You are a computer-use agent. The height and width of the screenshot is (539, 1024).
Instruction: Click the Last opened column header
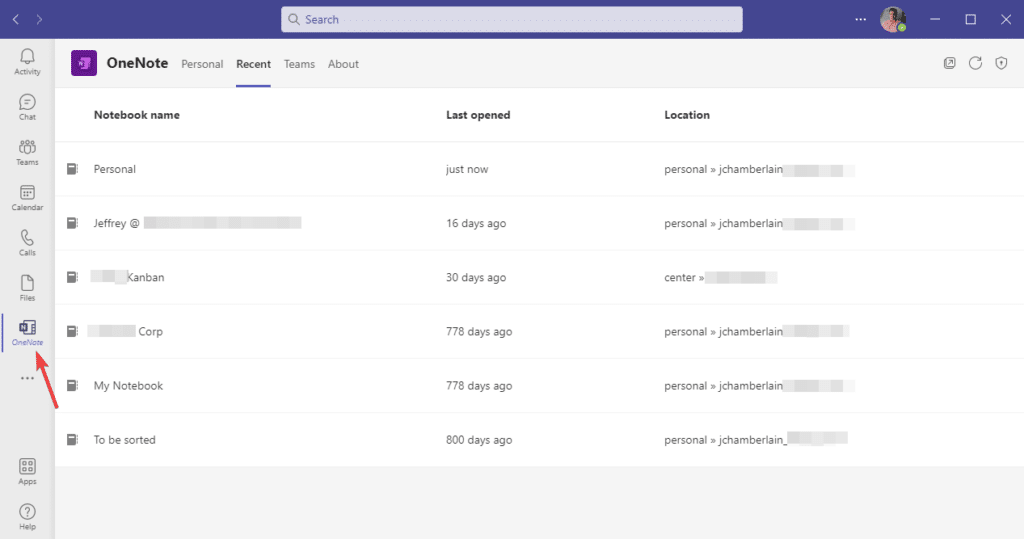point(478,115)
